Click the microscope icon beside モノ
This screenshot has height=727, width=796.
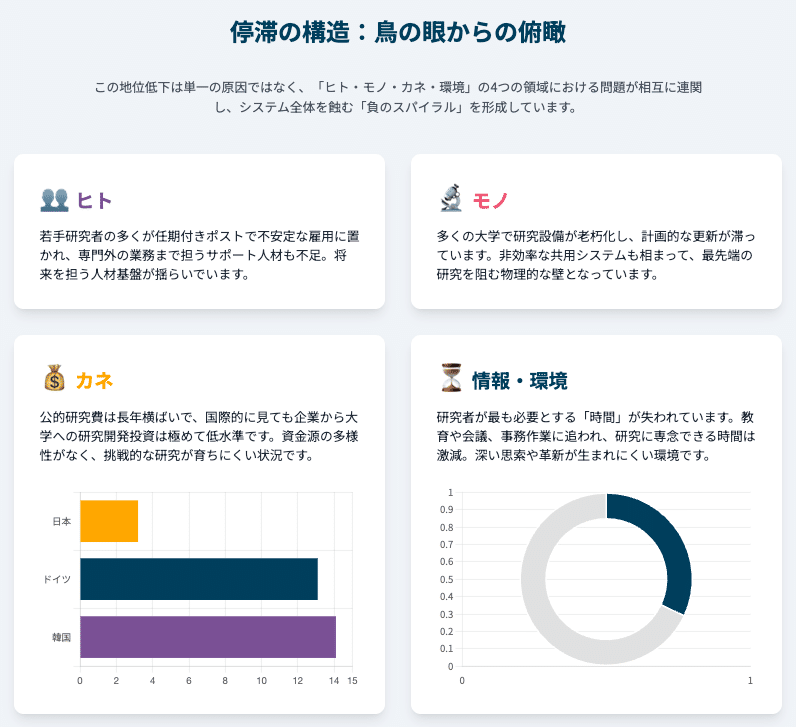tap(451, 198)
